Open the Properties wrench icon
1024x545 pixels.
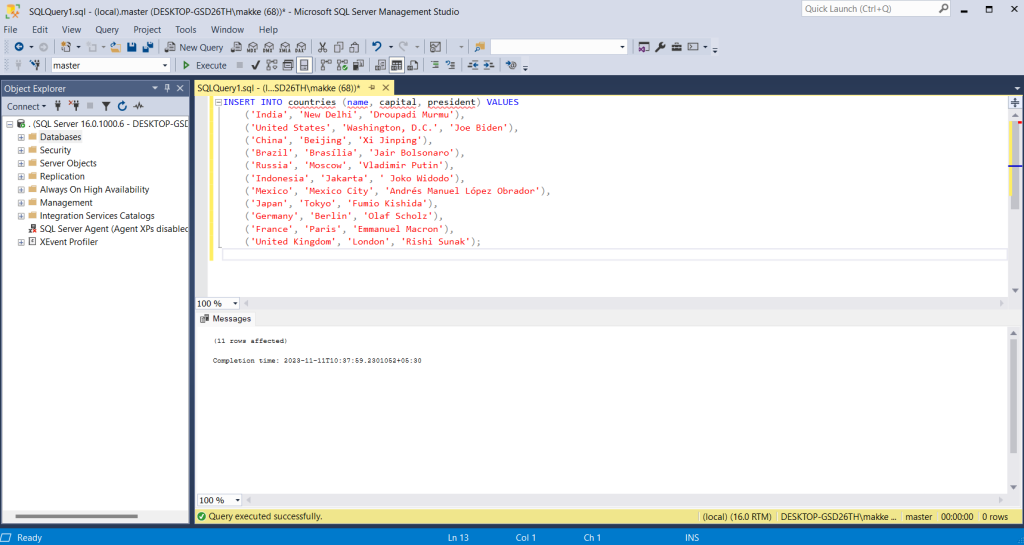coord(660,47)
